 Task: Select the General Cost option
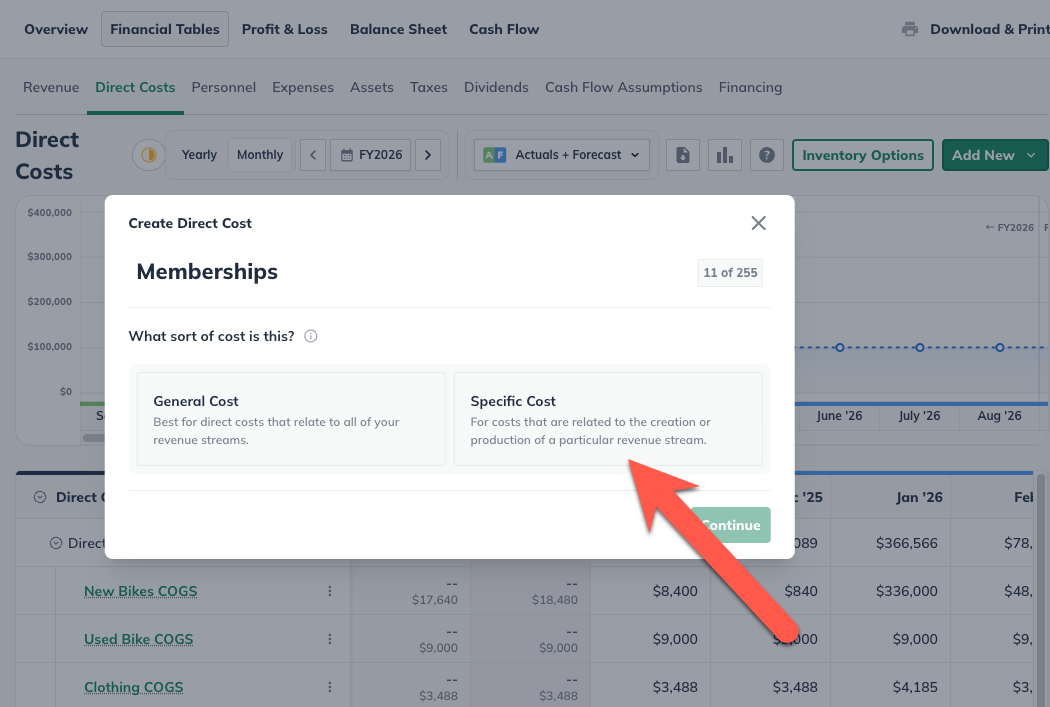pyautogui.click(x=291, y=420)
